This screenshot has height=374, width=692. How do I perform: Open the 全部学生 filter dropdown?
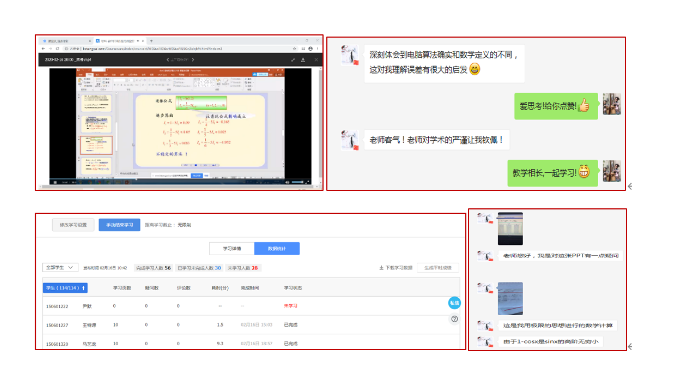(60, 268)
